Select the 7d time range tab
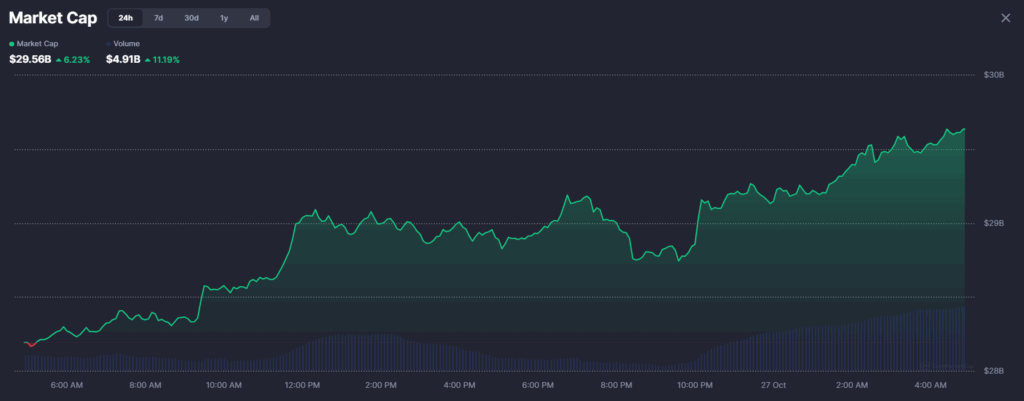Screen dimensions: 1024x401 158,18
